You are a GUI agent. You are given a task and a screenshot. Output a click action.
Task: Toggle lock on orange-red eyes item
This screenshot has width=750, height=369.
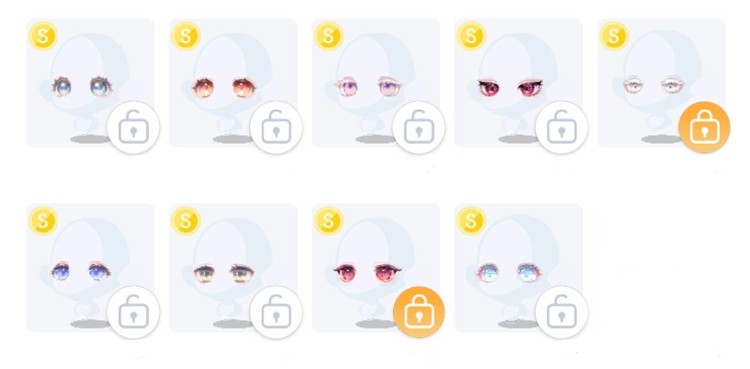276,127
